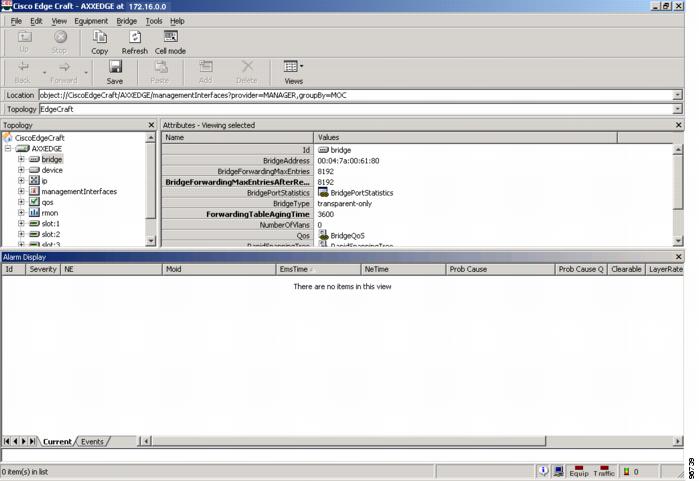Click the alarm counter icon showing 0
Screen dimensions: 699x481
(626, 471)
